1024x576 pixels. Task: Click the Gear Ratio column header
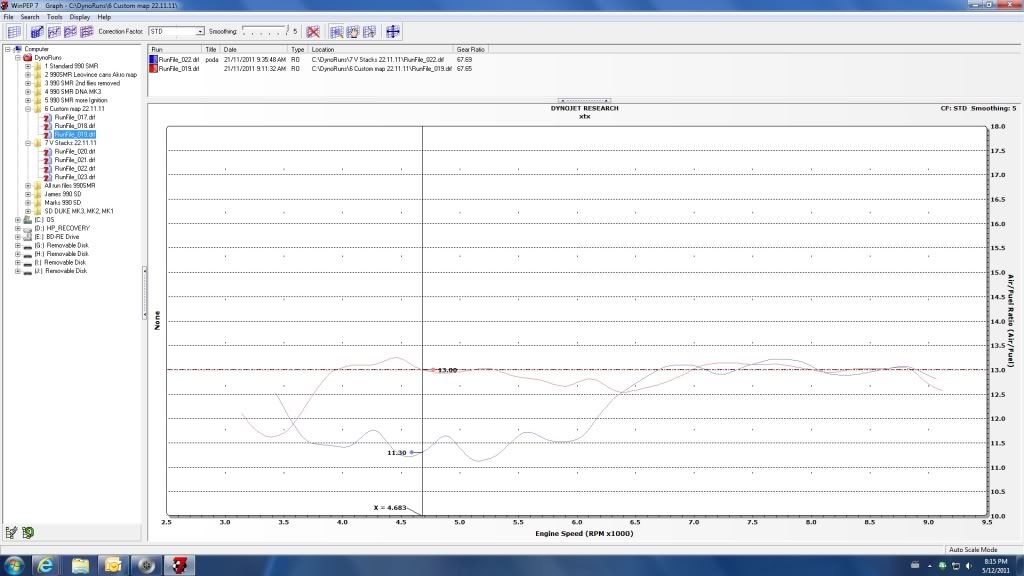click(x=471, y=49)
